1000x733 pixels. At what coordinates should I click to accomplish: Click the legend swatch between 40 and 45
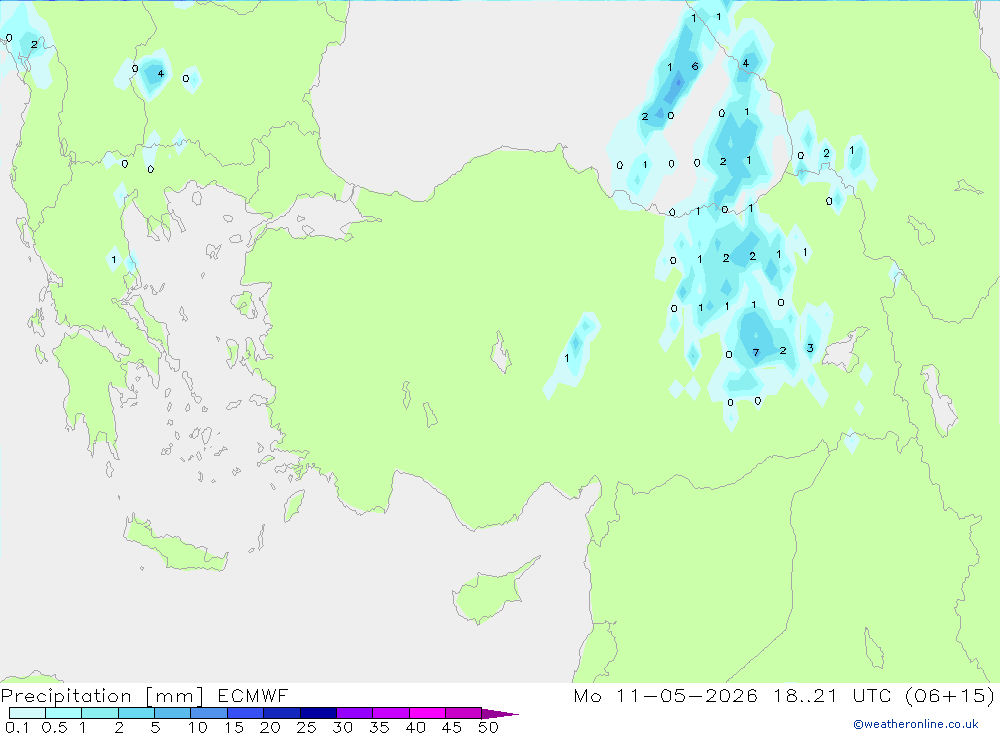click(x=427, y=713)
